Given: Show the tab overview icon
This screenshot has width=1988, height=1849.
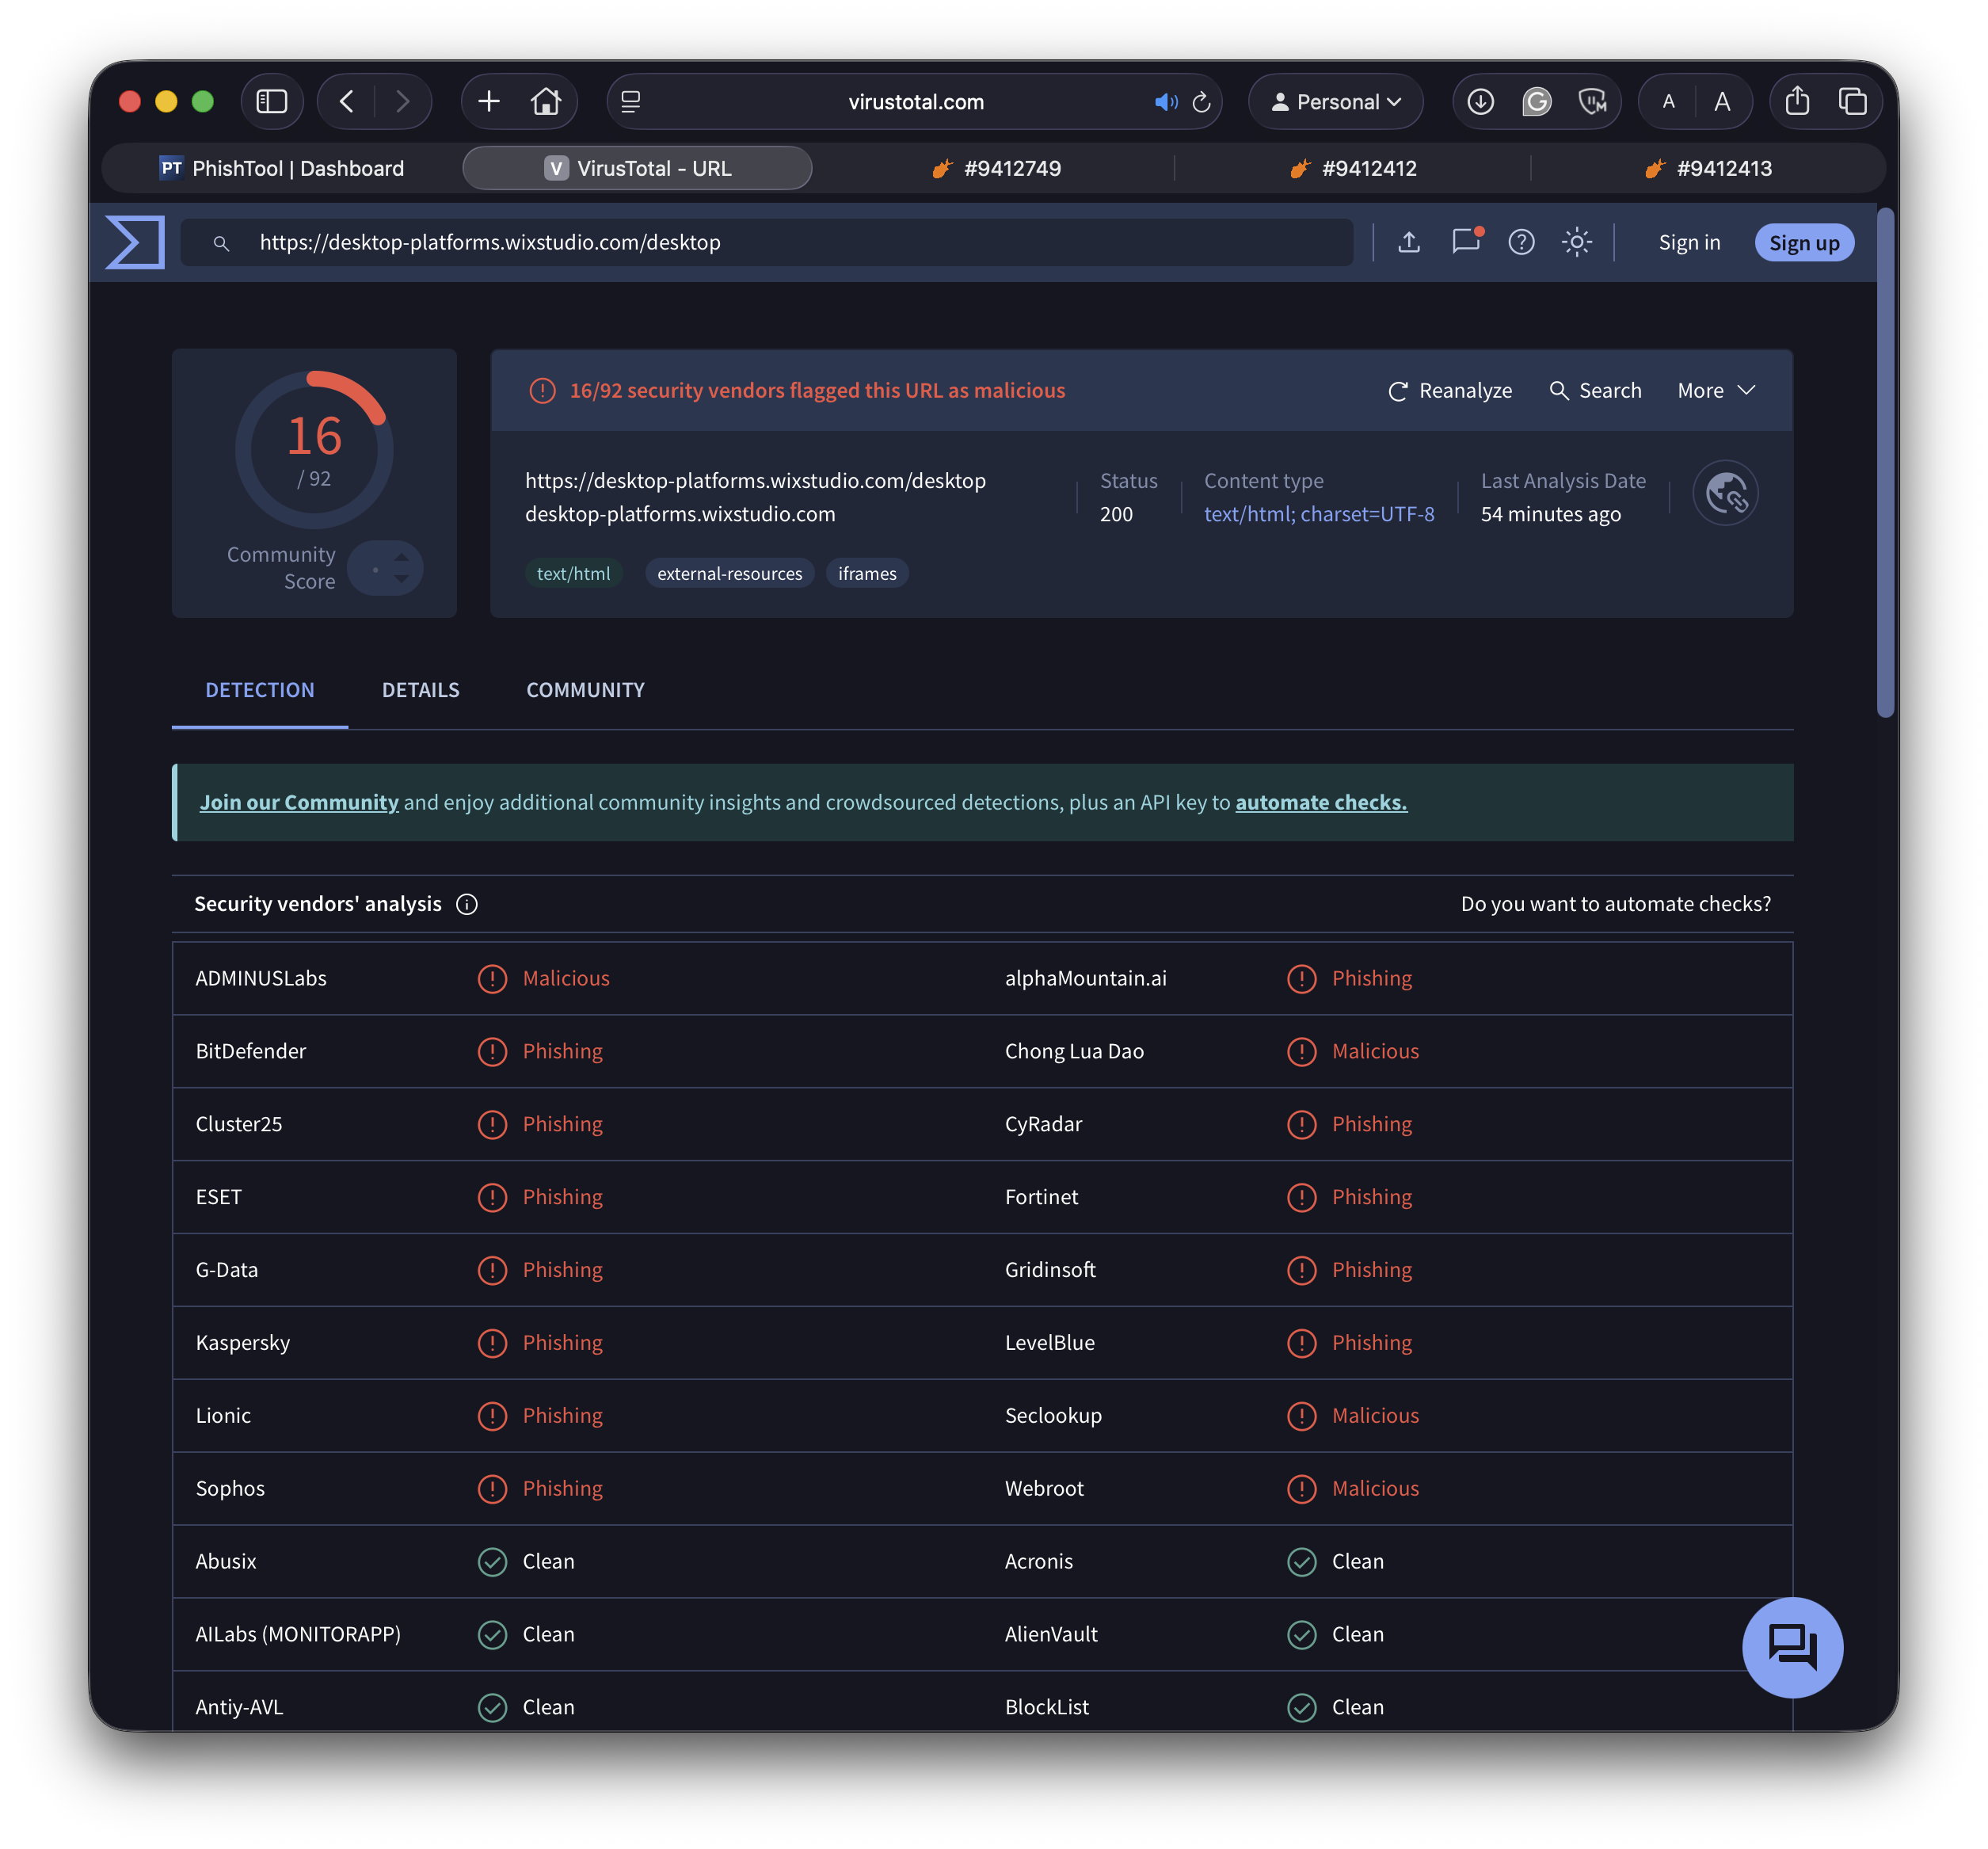Looking at the screenshot, I should click(x=1852, y=102).
